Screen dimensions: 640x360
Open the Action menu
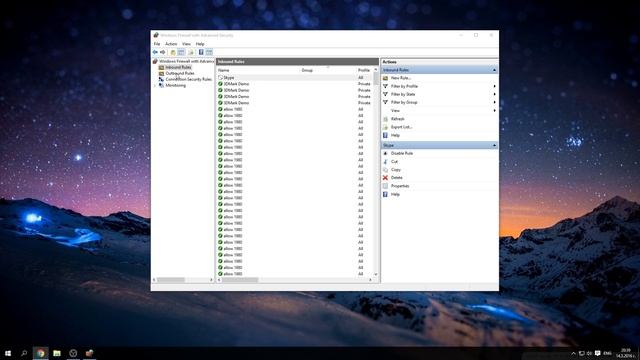pyautogui.click(x=171, y=44)
